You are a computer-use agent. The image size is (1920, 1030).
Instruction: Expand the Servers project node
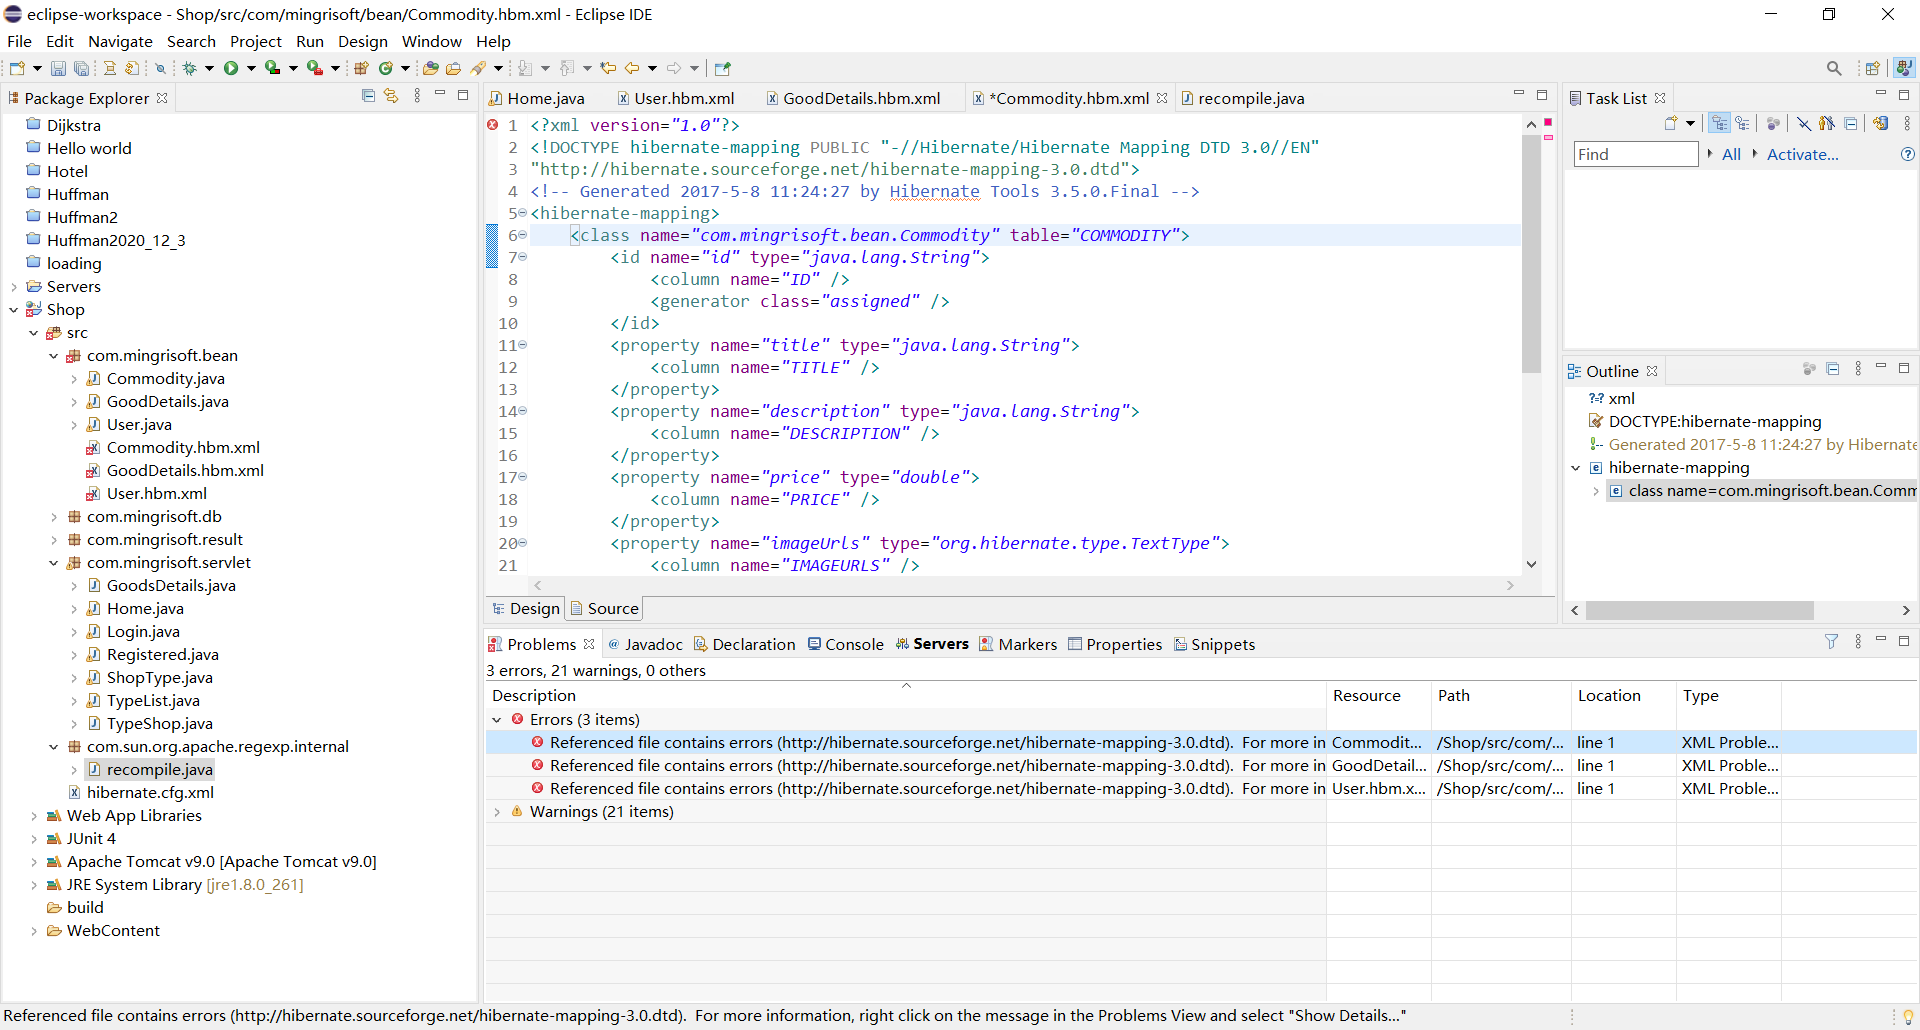pos(13,287)
